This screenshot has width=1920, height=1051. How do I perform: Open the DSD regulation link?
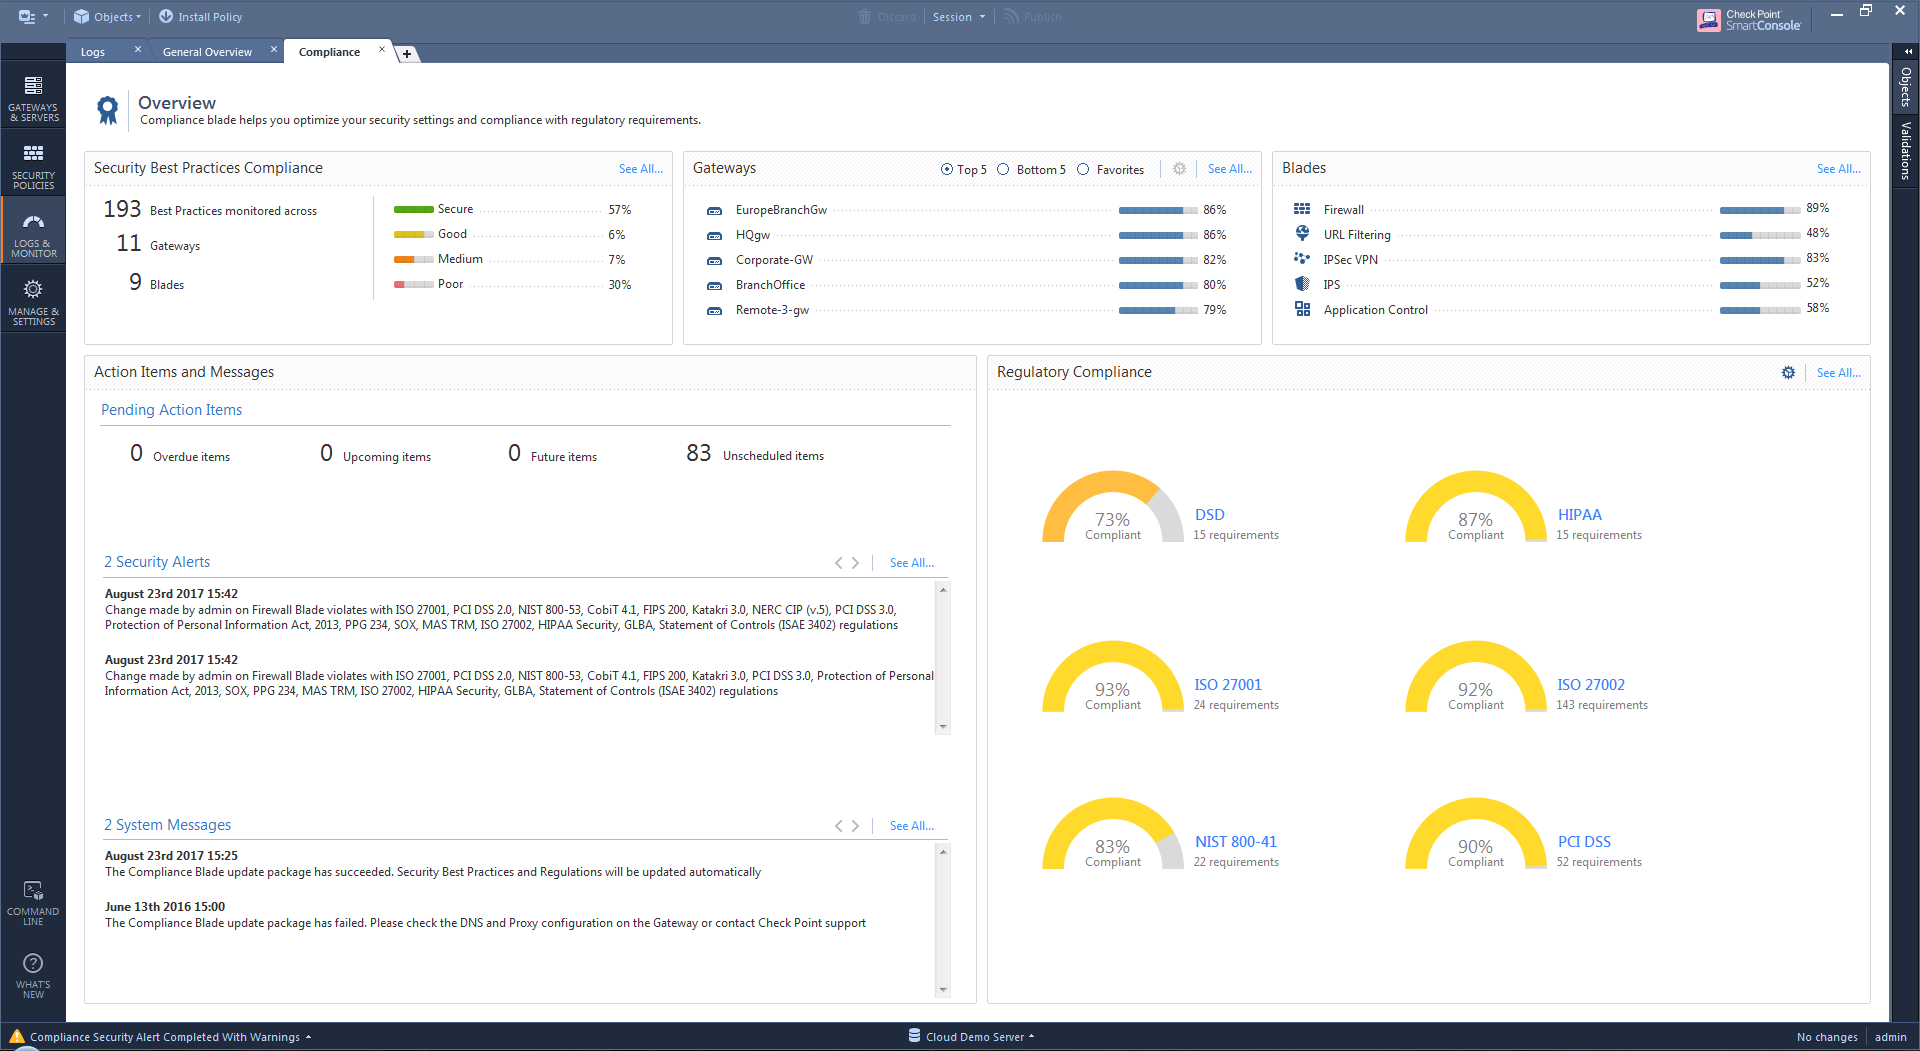click(x=1209, y=515)
